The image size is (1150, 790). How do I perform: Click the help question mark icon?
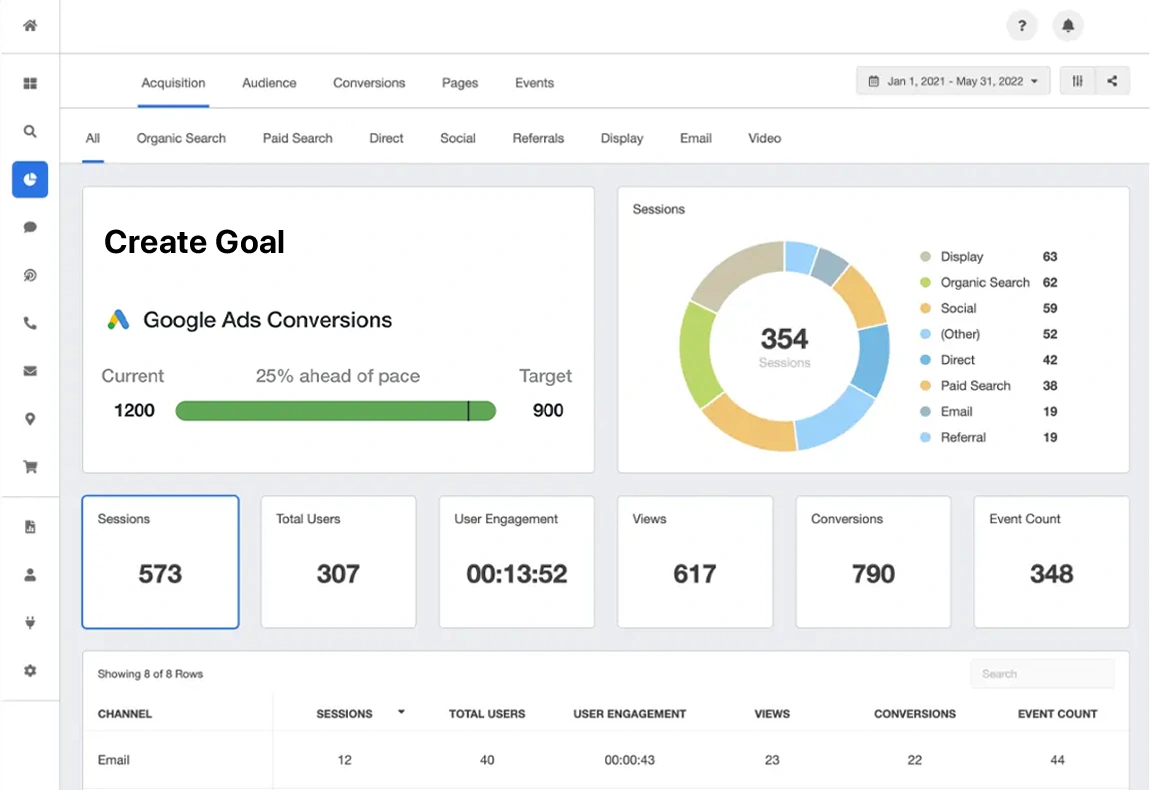click(1022, 25)
